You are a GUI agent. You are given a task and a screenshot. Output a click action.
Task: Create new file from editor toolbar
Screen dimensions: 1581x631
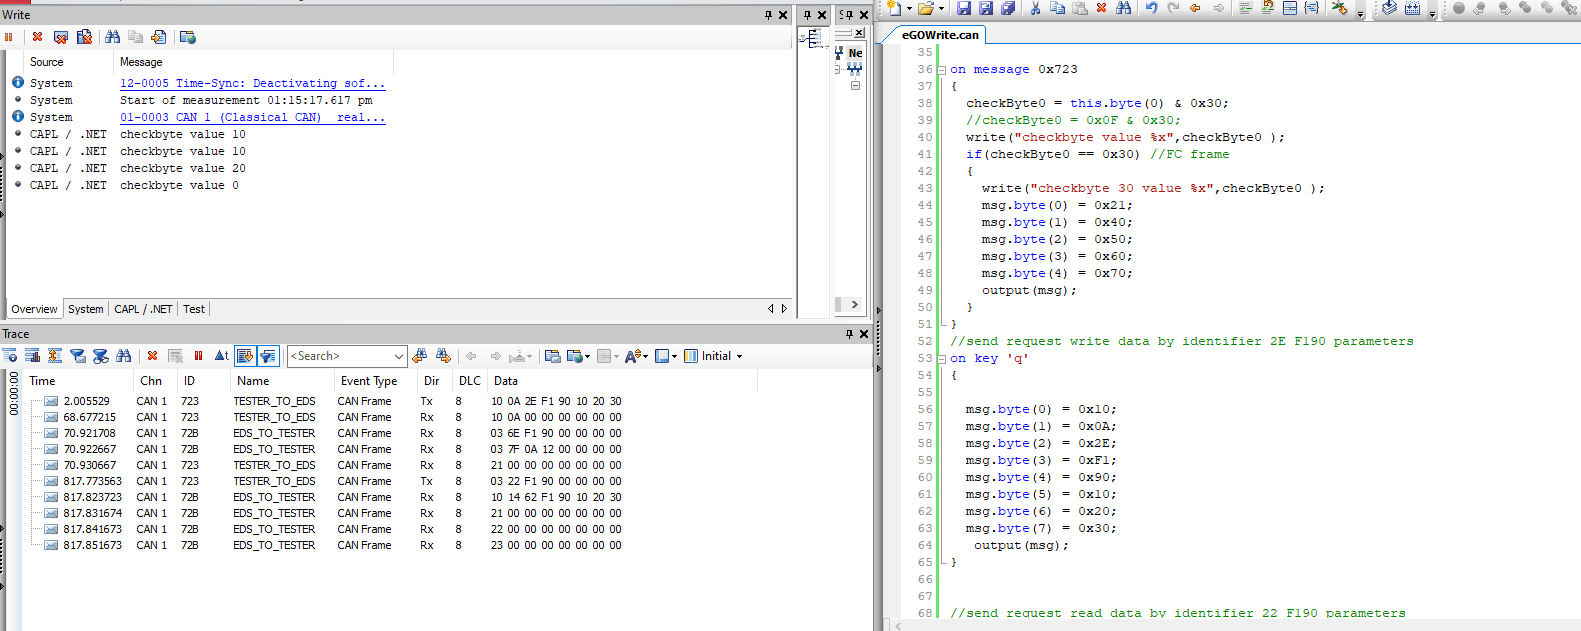point(894,8)
